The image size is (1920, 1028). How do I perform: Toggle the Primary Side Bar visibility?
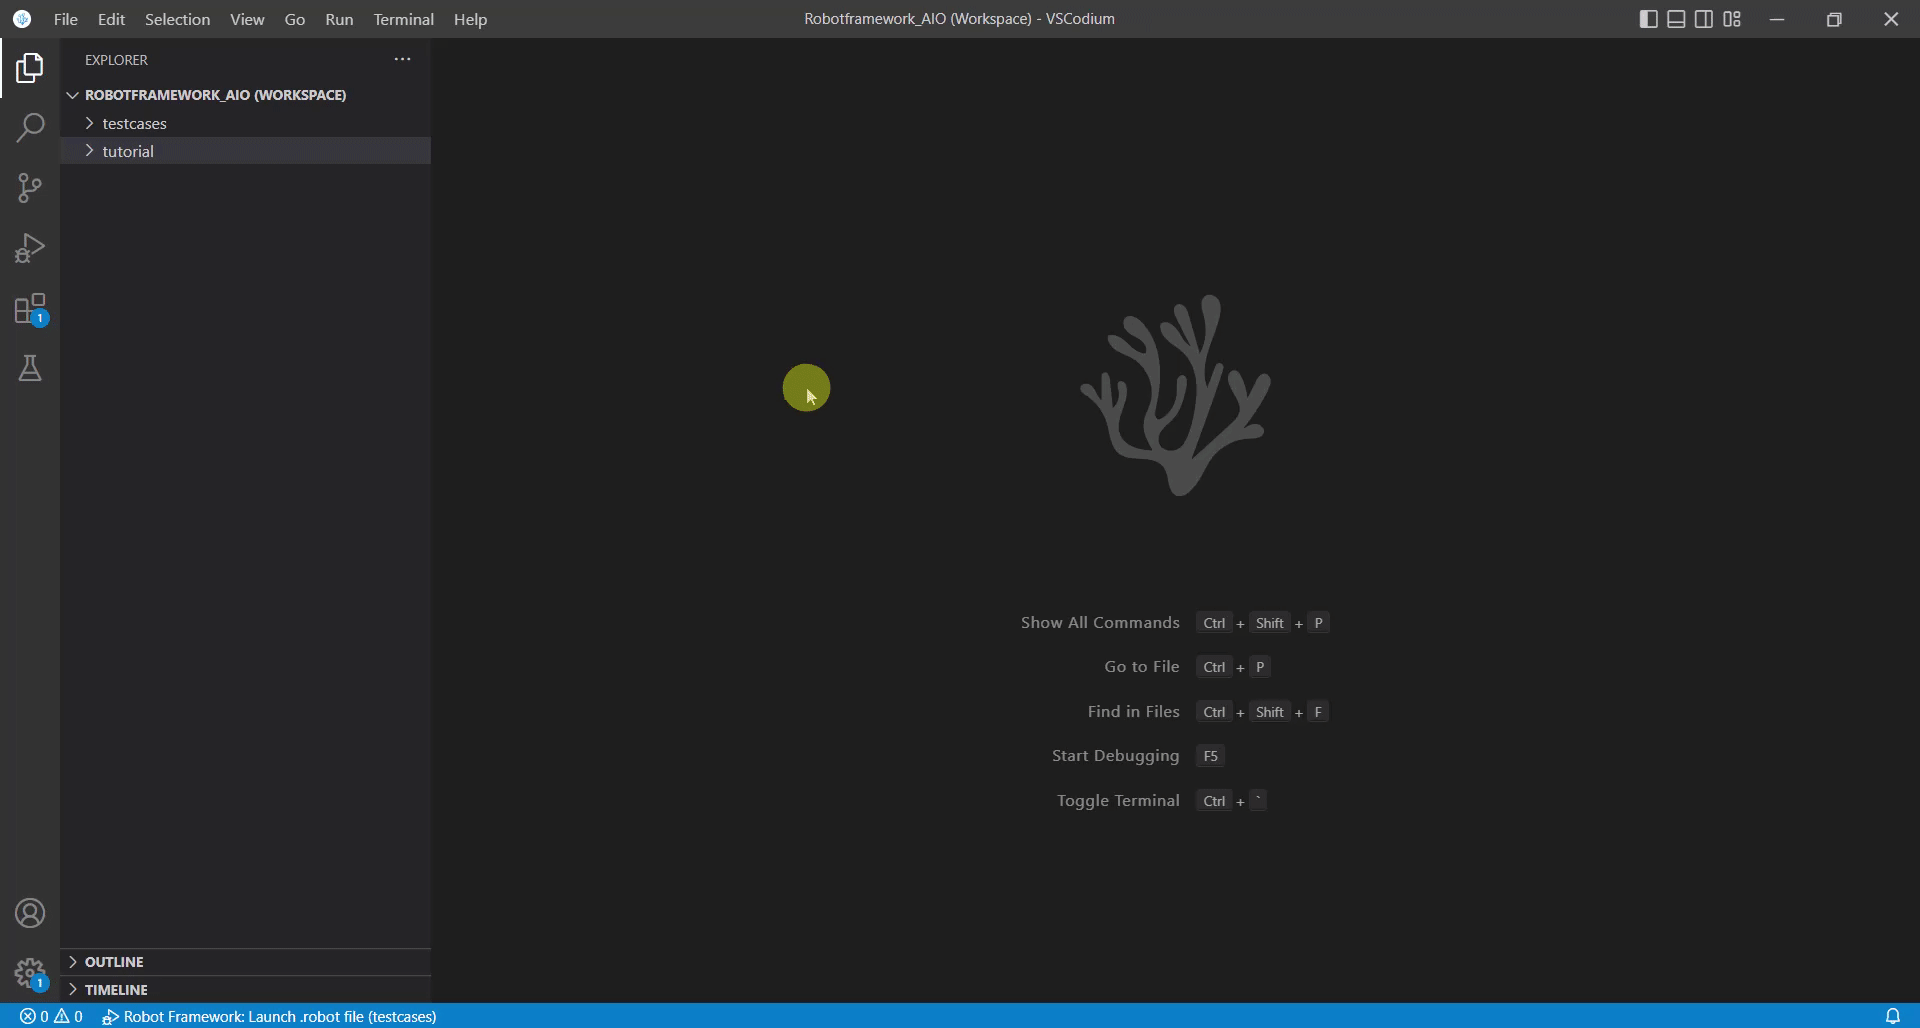tap(1648, 19)
